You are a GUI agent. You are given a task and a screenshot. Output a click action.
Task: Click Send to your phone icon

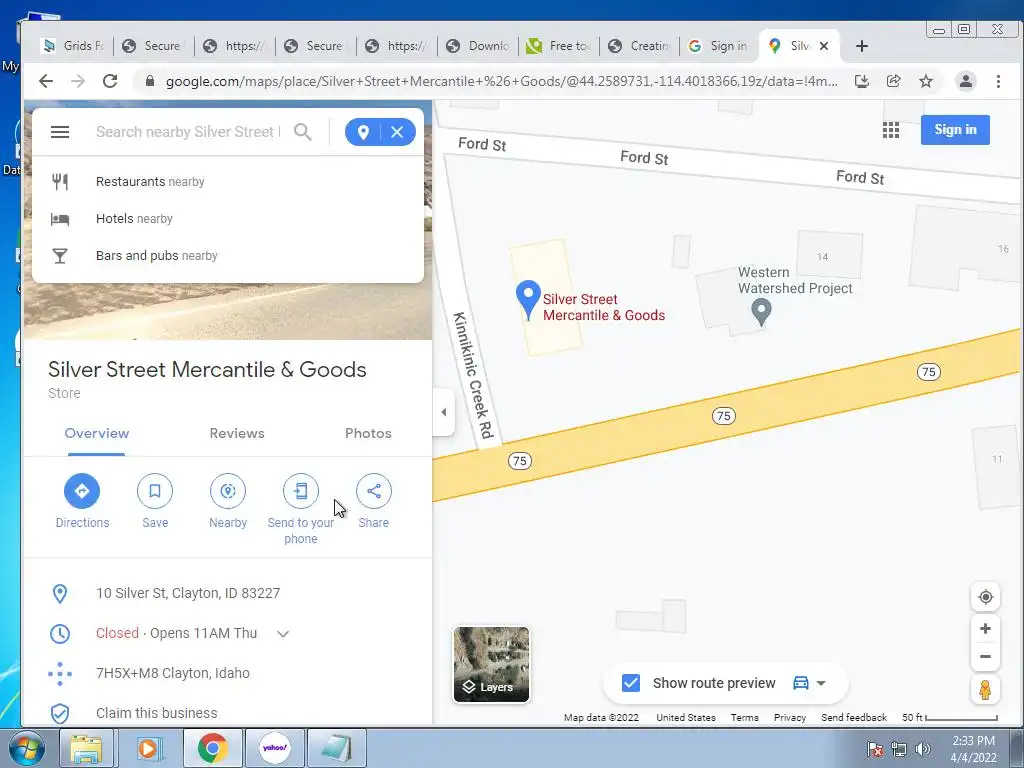pos(301,491)
